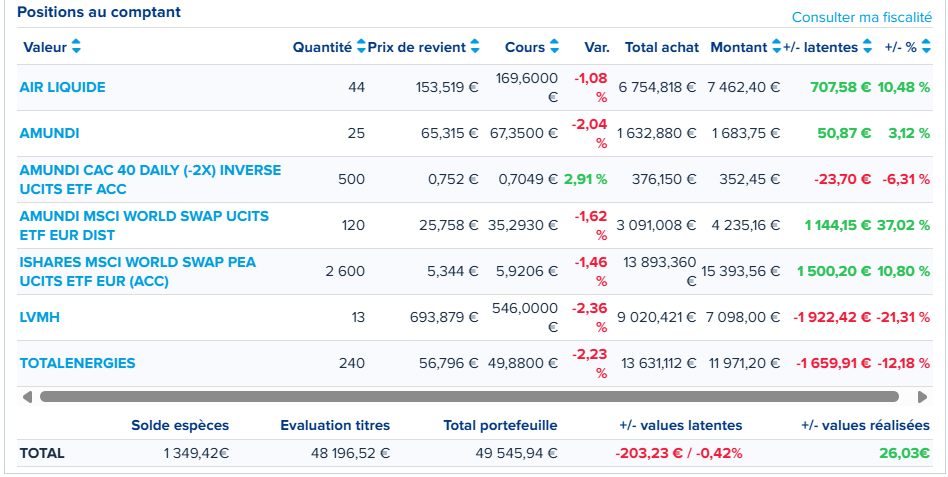Viewport: 948px width, 477px height.
Task: Click the TOTALENERGIES stock name
Action: [77, 364]
